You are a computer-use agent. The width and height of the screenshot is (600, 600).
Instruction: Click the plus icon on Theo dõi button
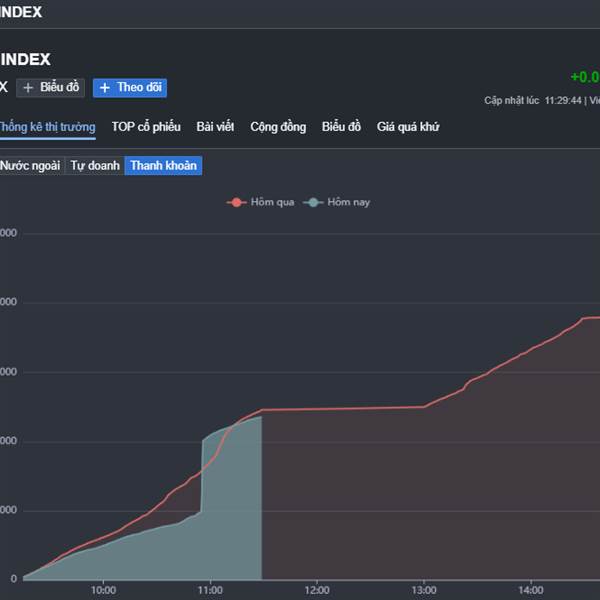tap(105, 88)
